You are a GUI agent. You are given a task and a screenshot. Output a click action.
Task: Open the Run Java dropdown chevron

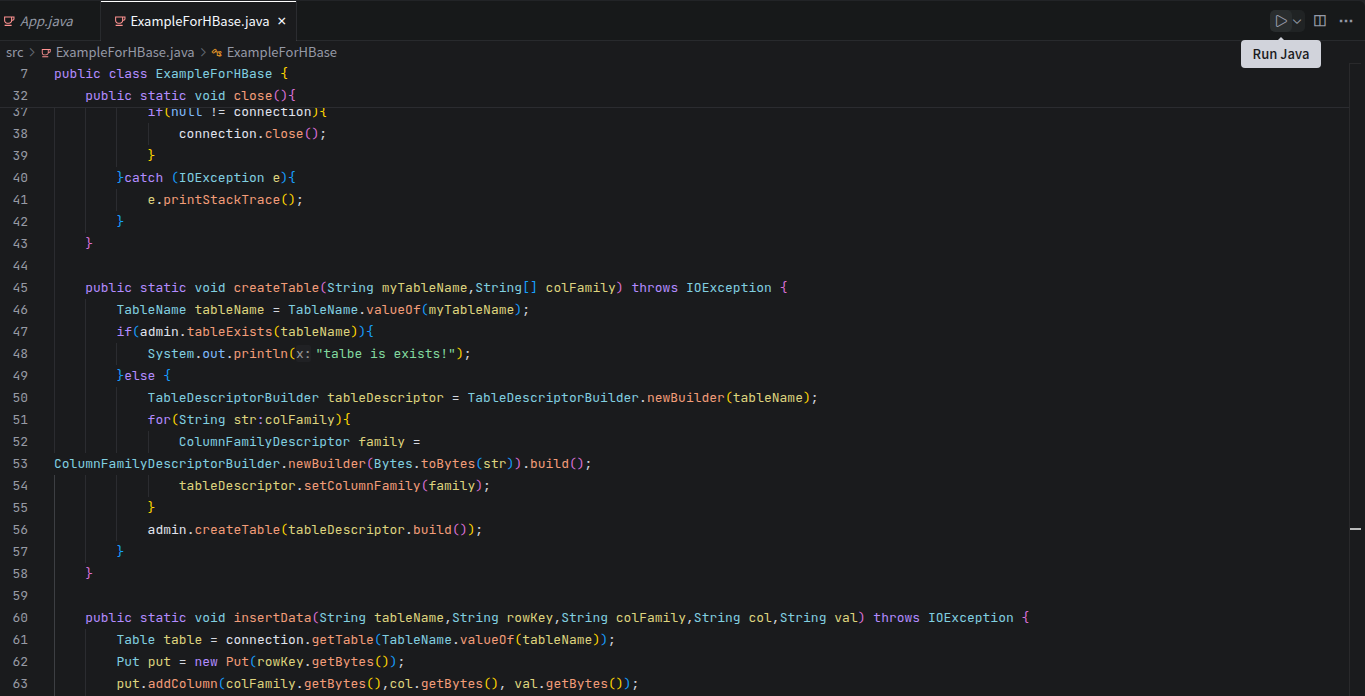tap(1297, 21)
